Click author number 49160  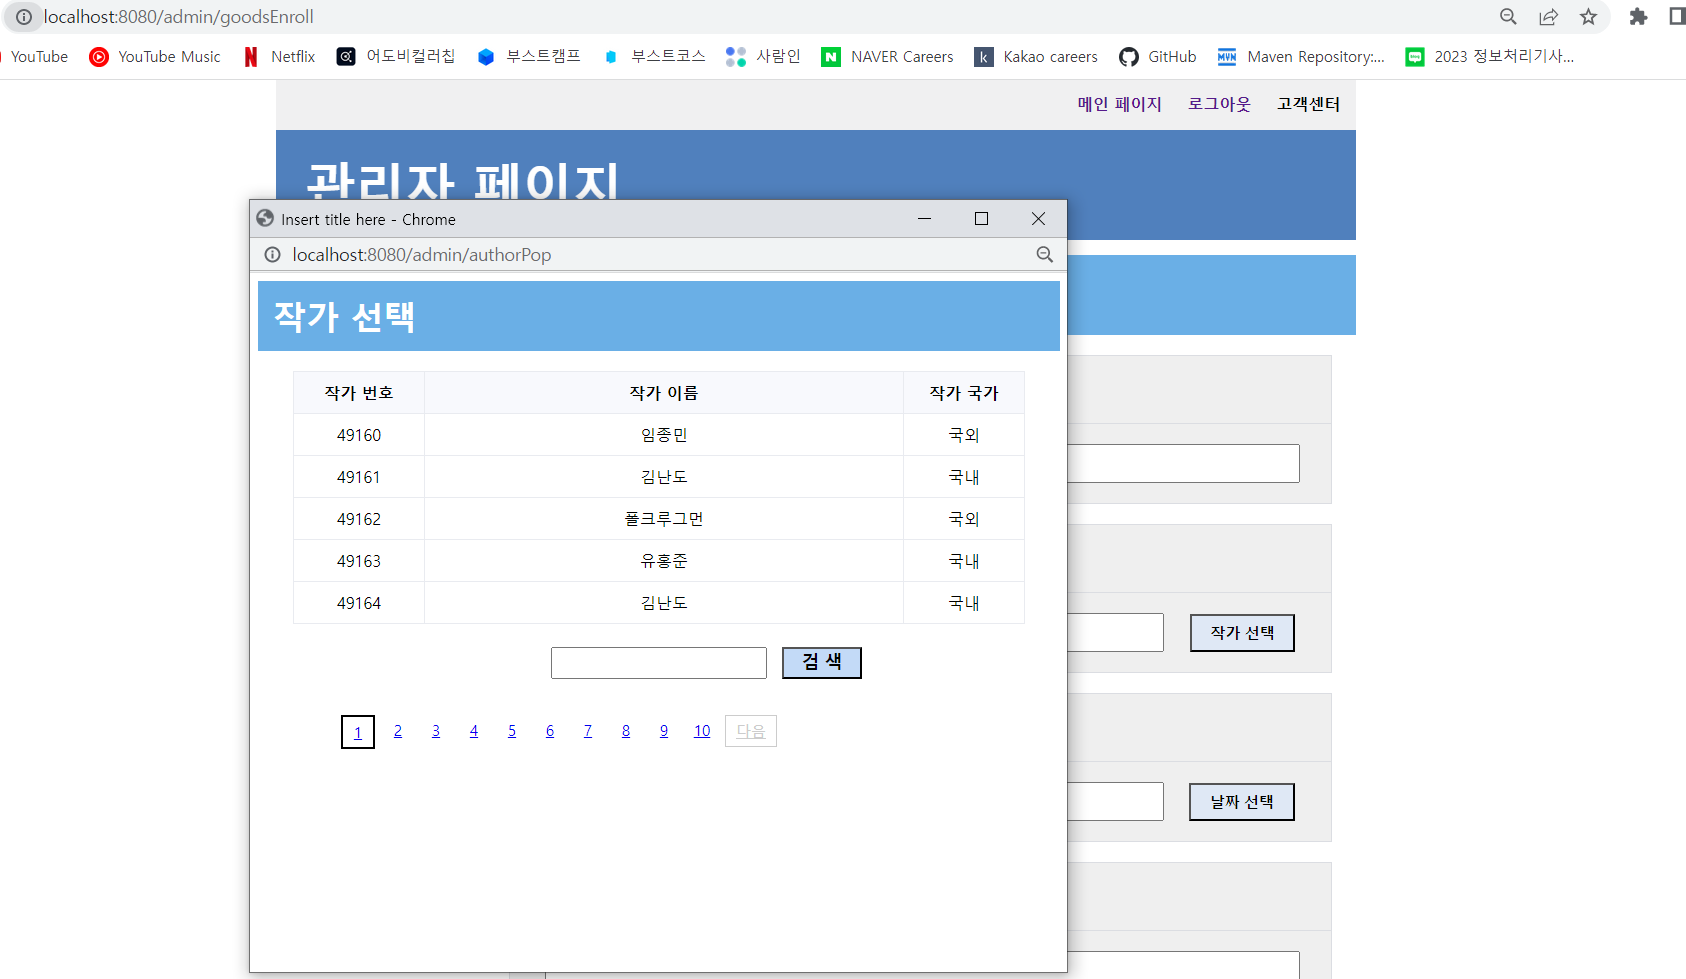pyautogui.click(x=359, y=435)
